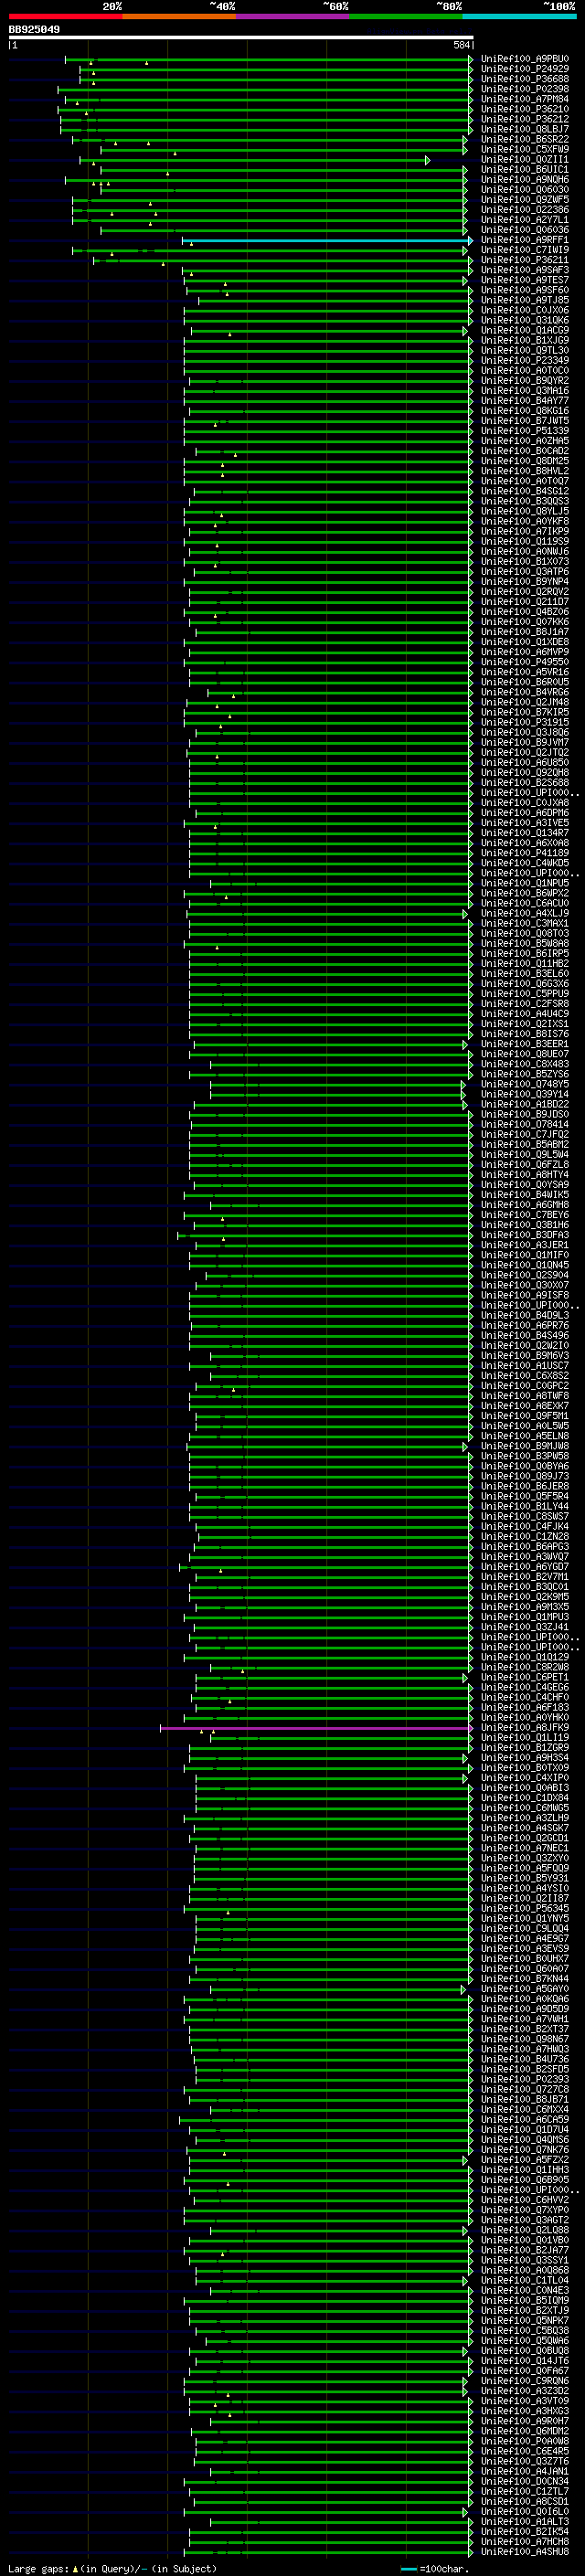Select the UniRef100_A9RFF1 label
Image resolution: width=585 pixels, height=2576 pixels.
tap(524, 240)
